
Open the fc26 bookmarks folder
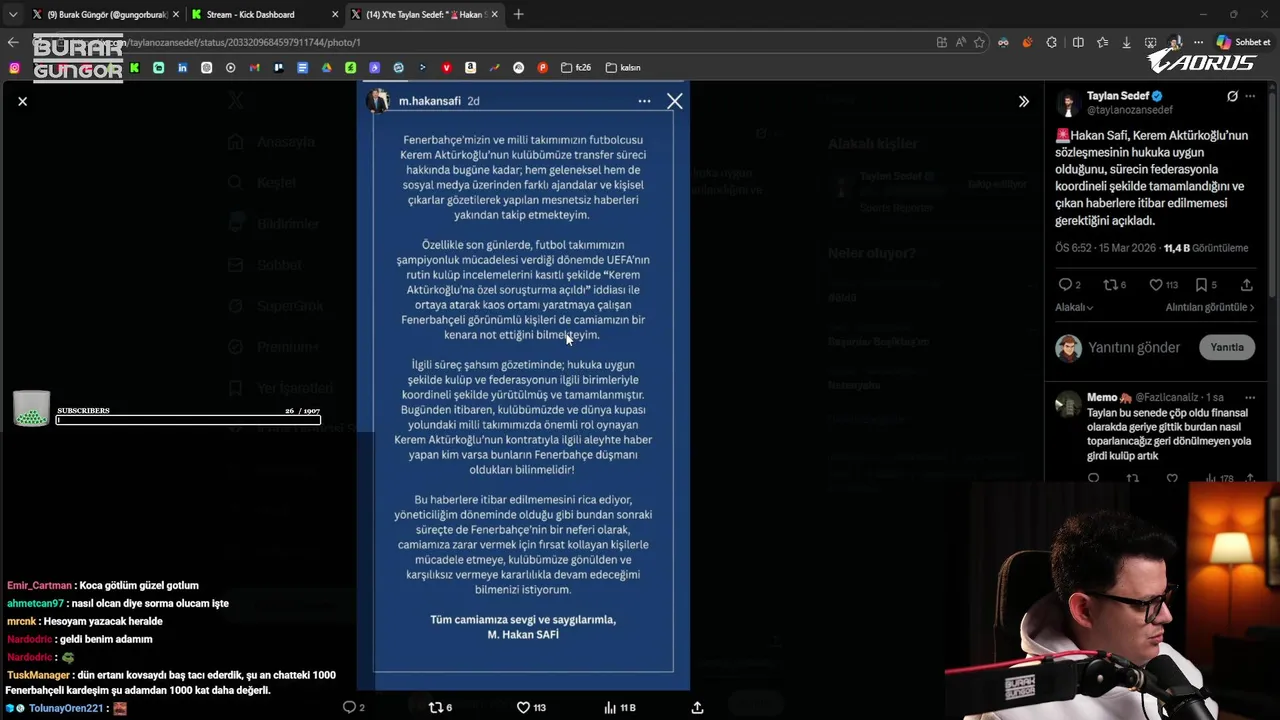576,68
